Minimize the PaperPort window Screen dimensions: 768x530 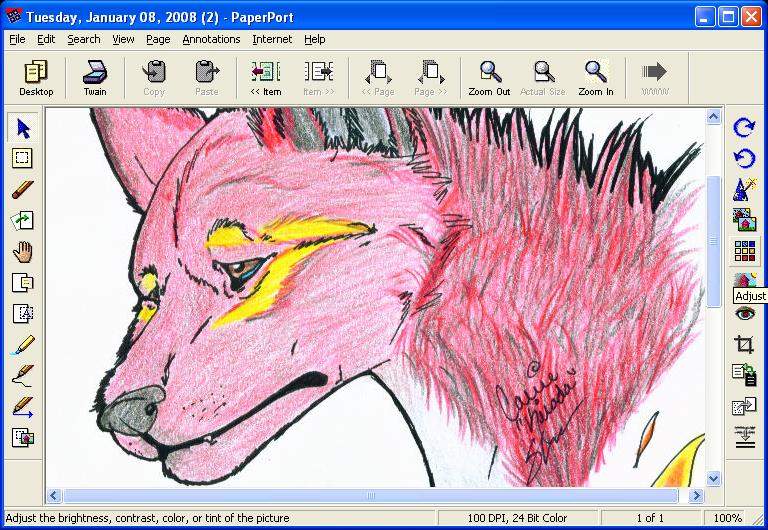[704, 17]
